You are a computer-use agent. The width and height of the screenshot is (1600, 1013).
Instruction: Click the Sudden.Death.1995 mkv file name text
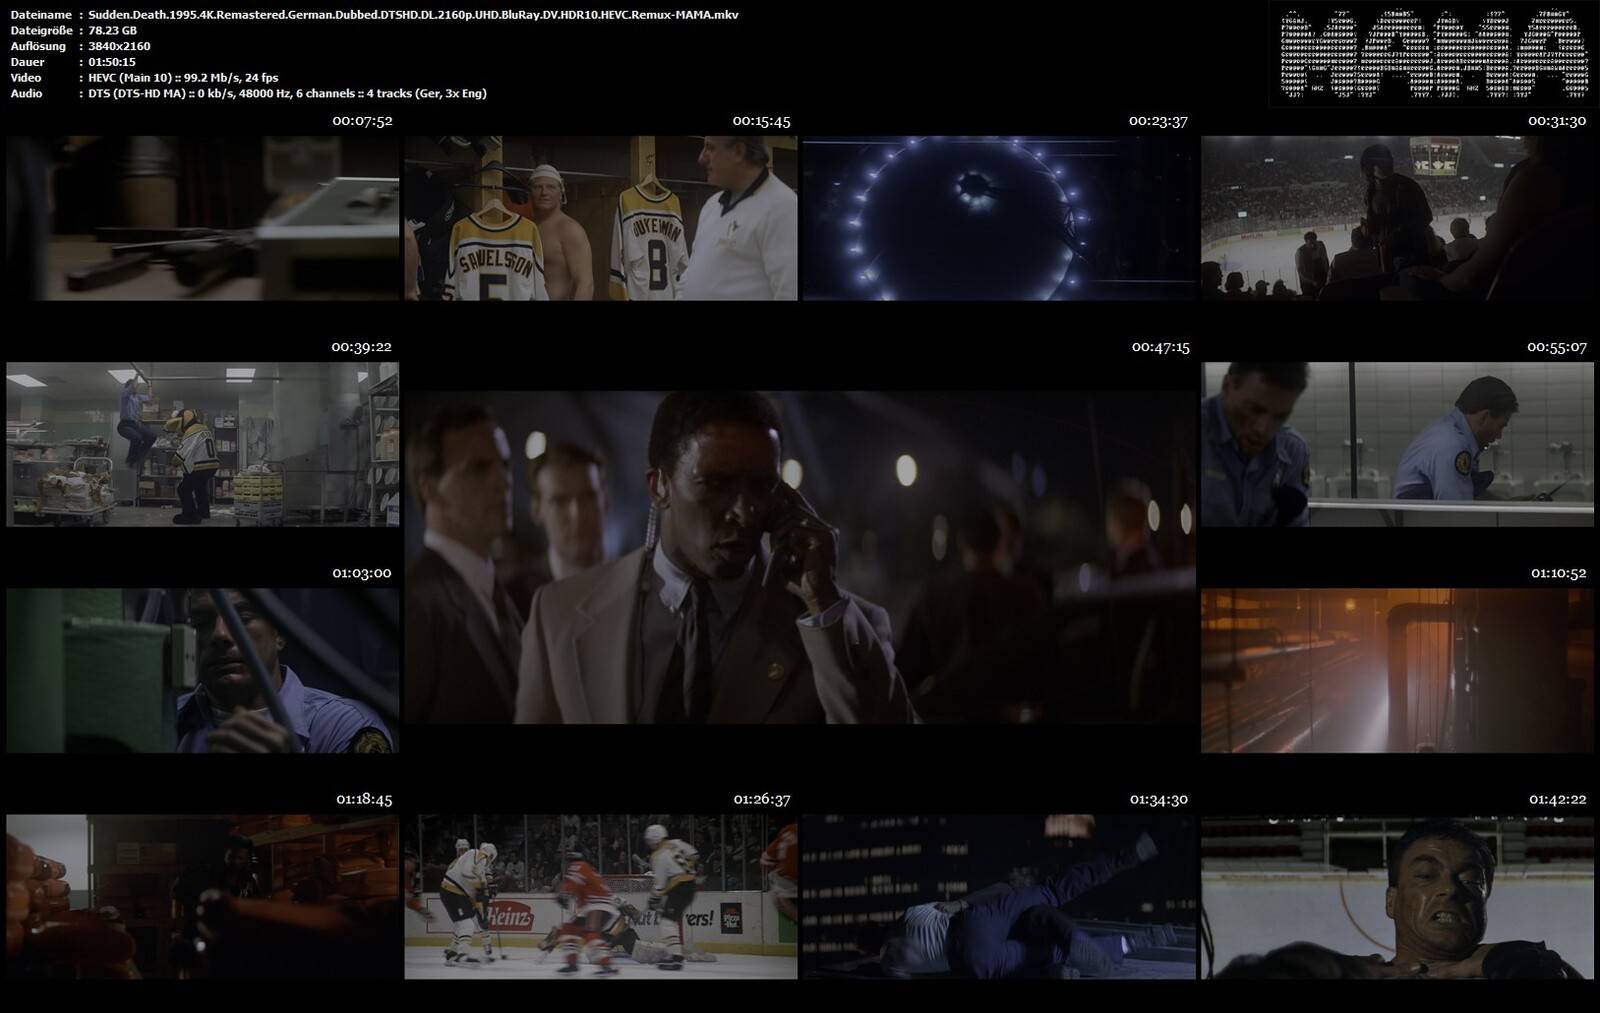pyautogui.click(x=413, y=15)
